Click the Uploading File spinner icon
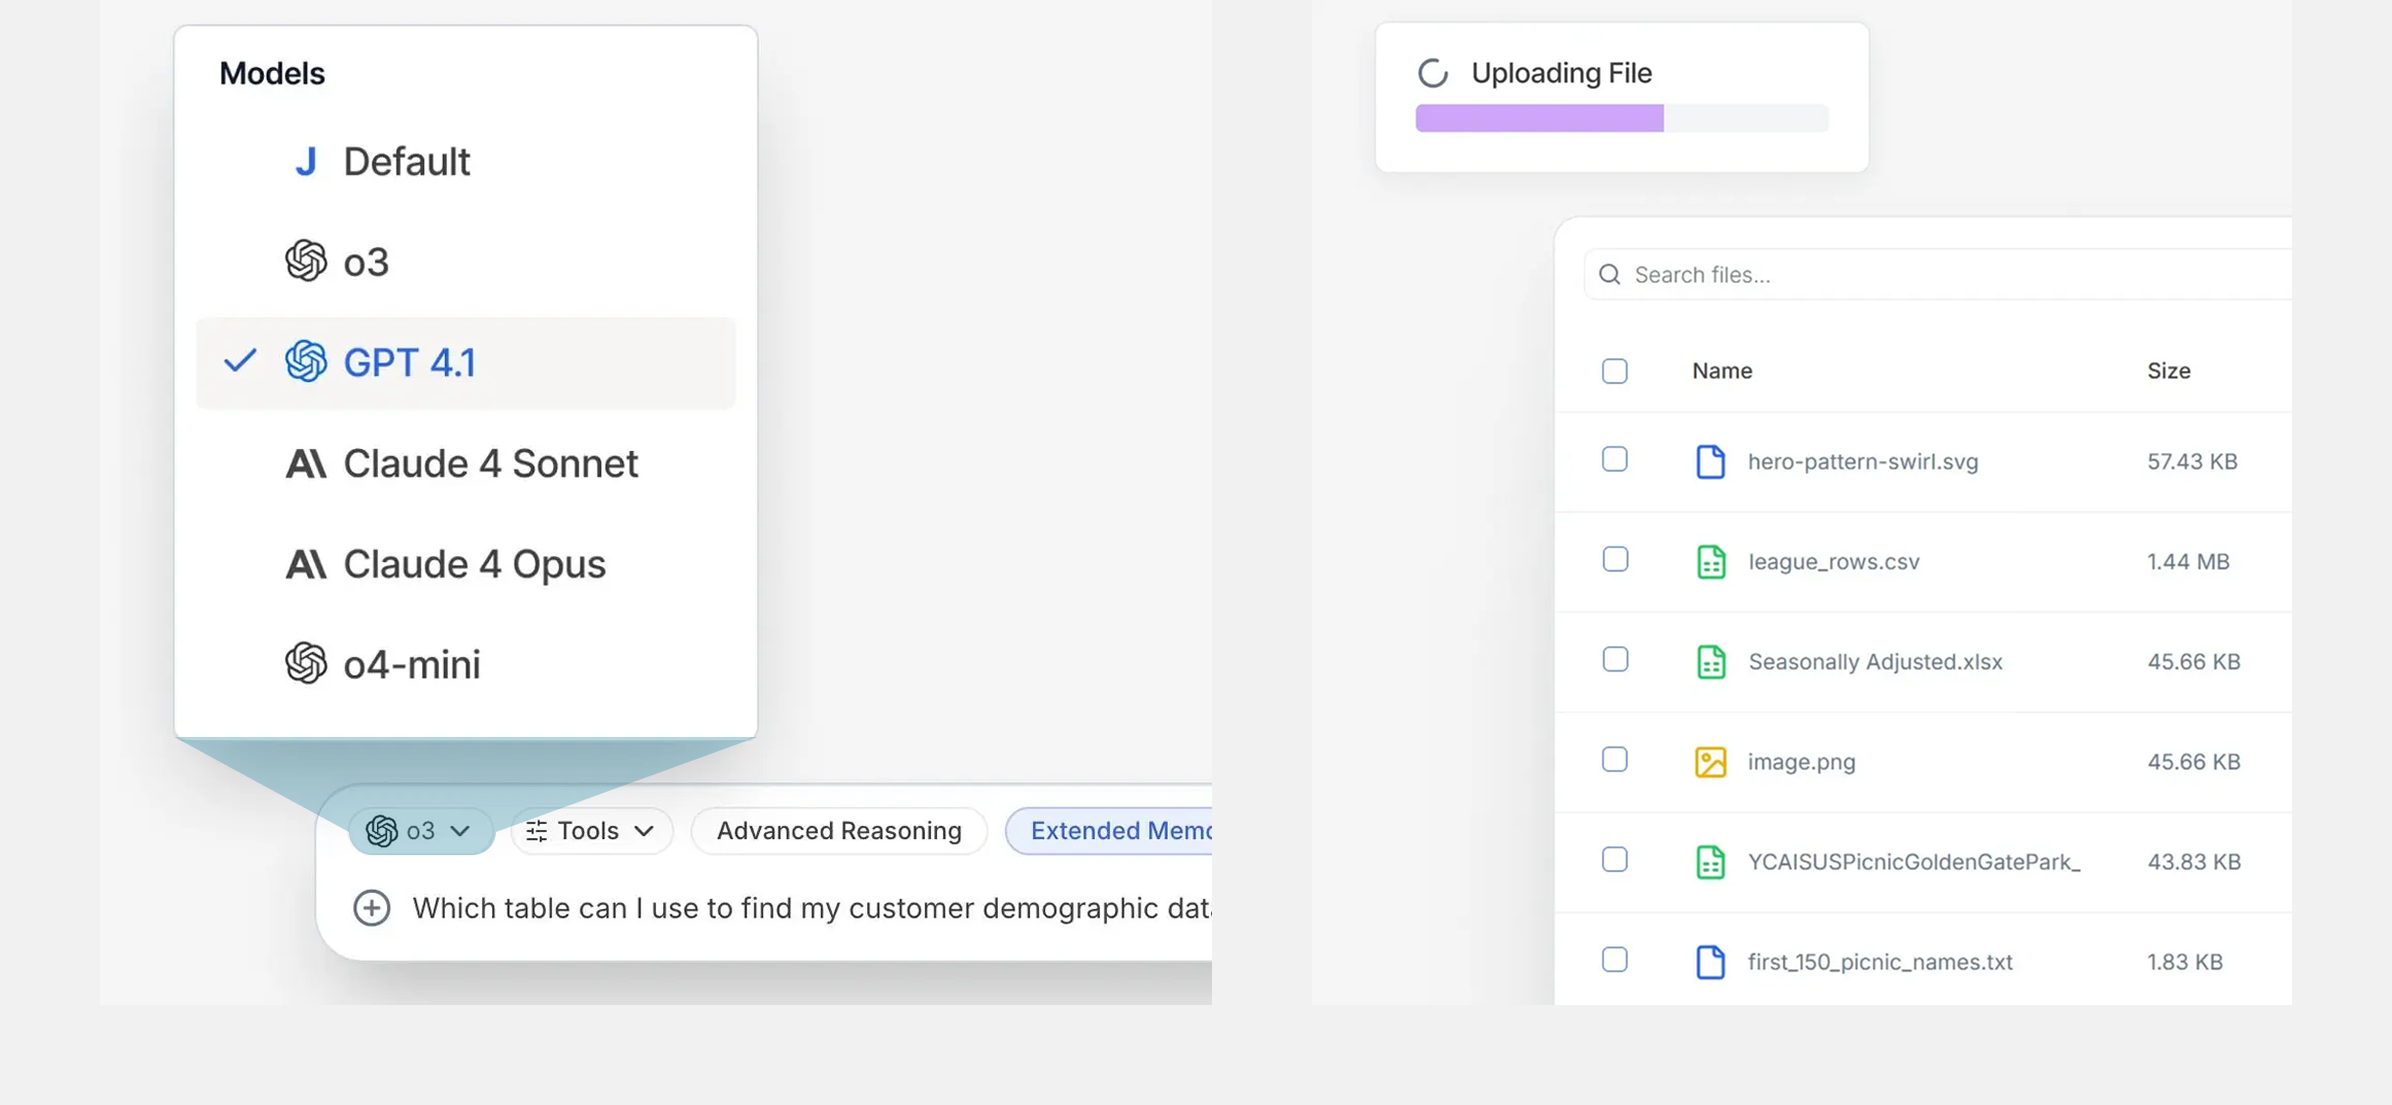The width and height of the screenshot is (2392, 1105). pos(1433,73)
